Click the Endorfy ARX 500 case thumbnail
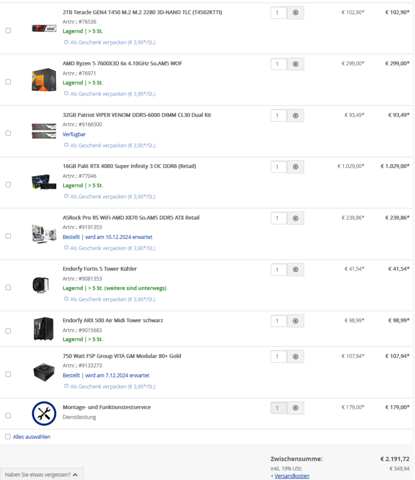The image size is (415, 480). (44, 329)
